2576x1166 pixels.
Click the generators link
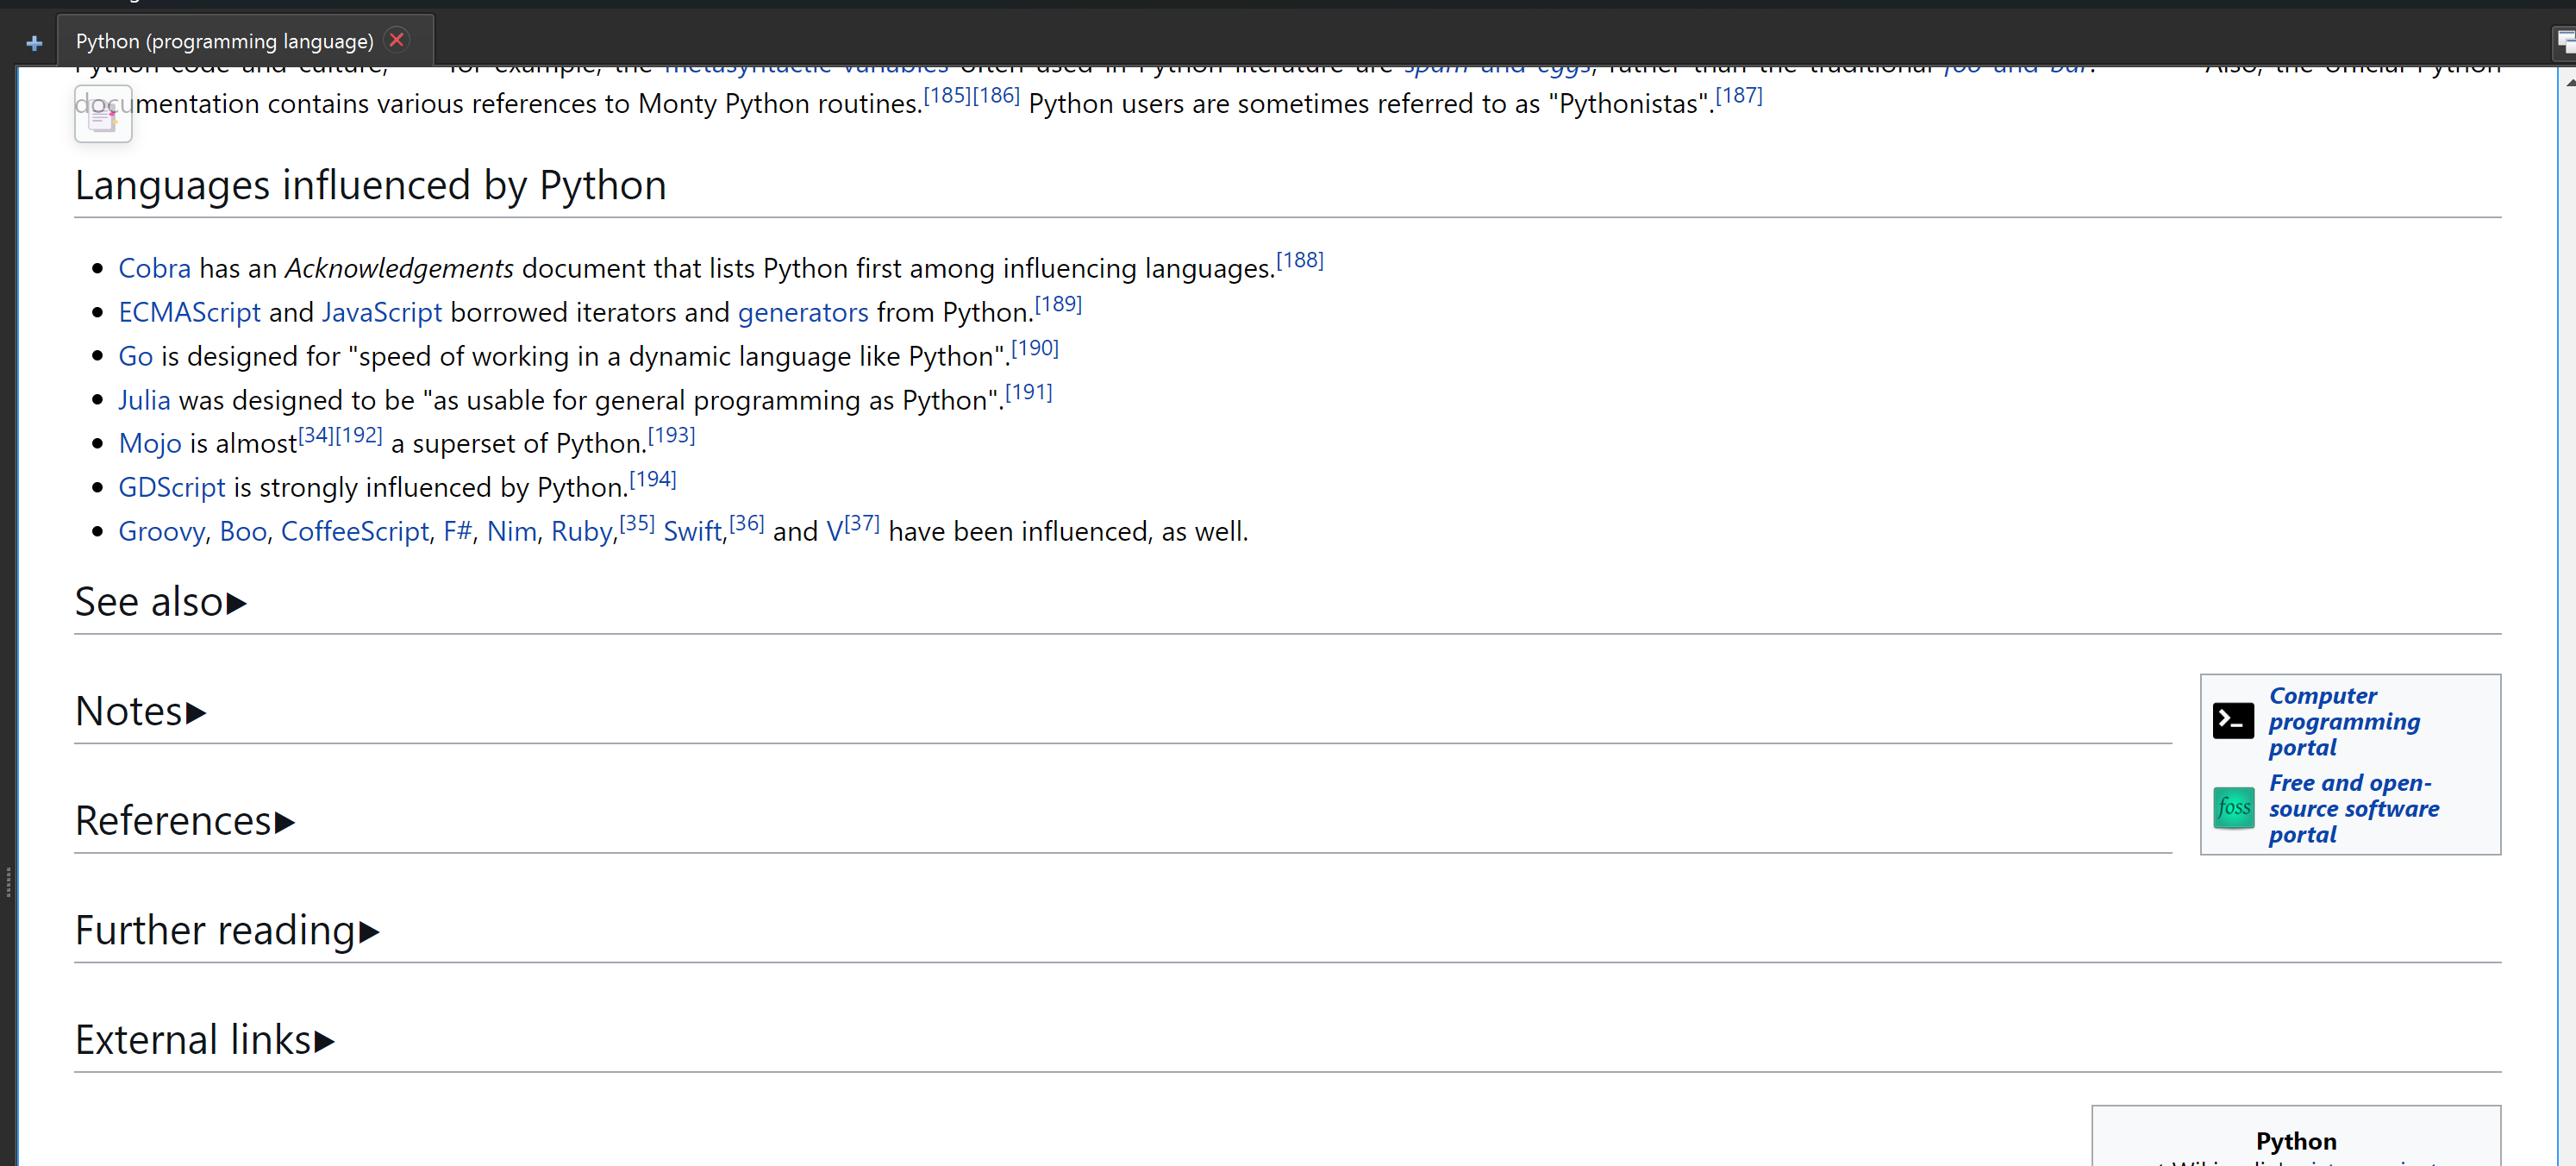coord(802,312)
